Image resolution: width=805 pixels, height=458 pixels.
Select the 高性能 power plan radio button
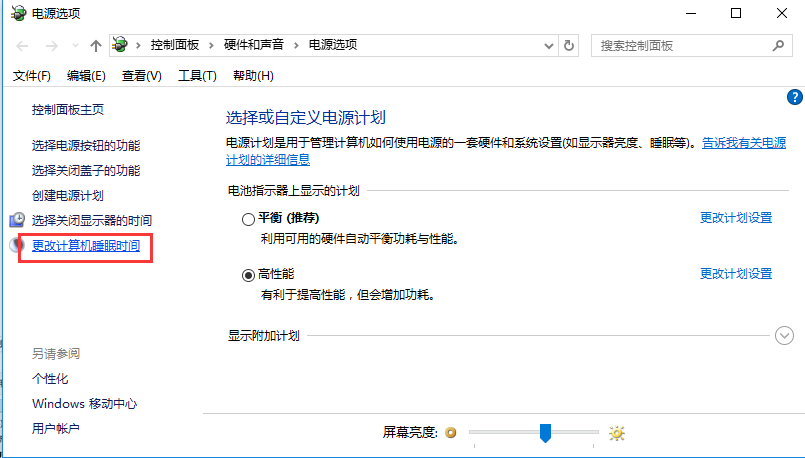click(x=249, y=274)
